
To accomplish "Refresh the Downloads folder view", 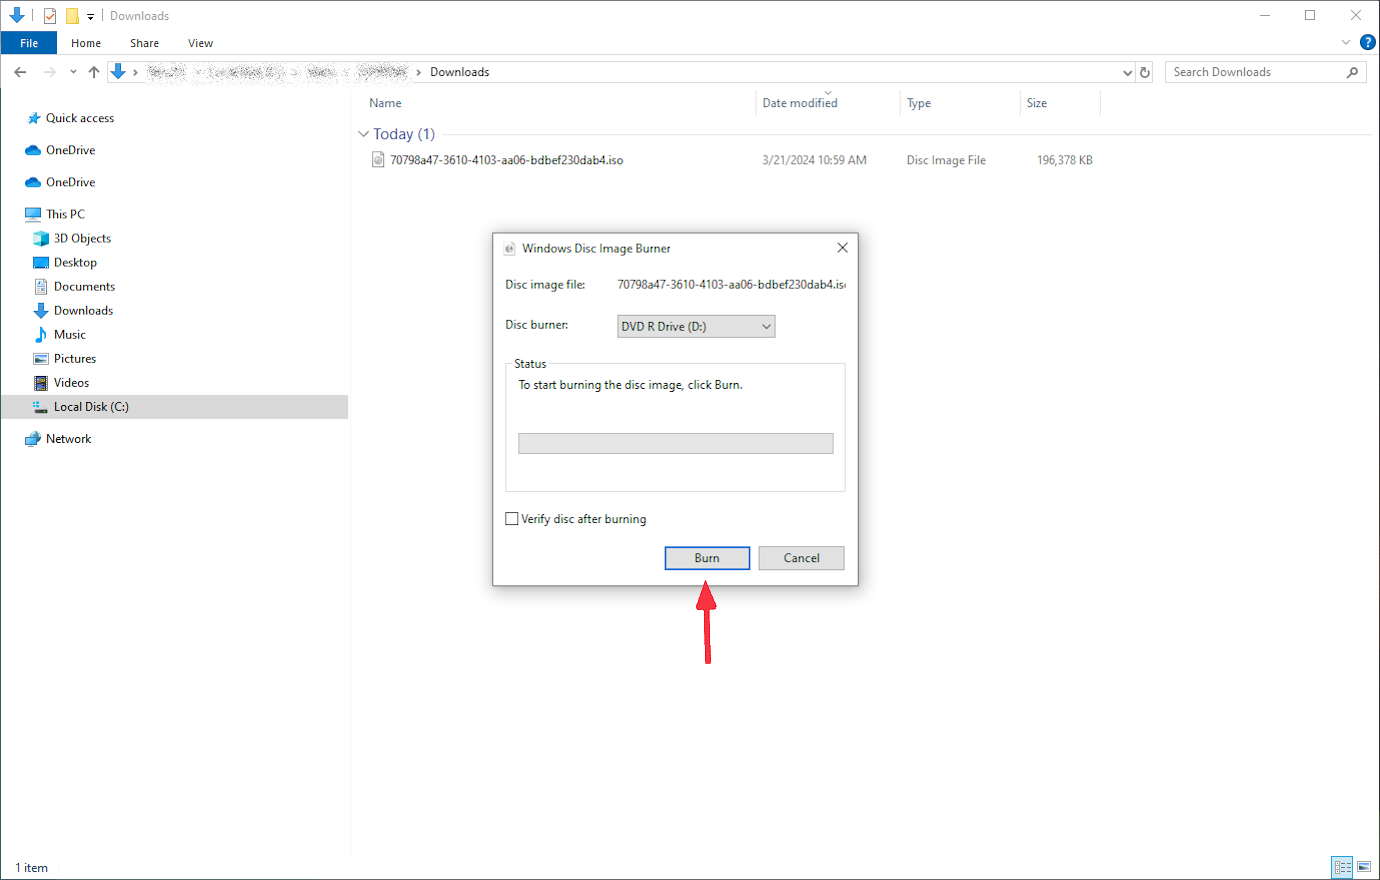I will (1145, 71).
